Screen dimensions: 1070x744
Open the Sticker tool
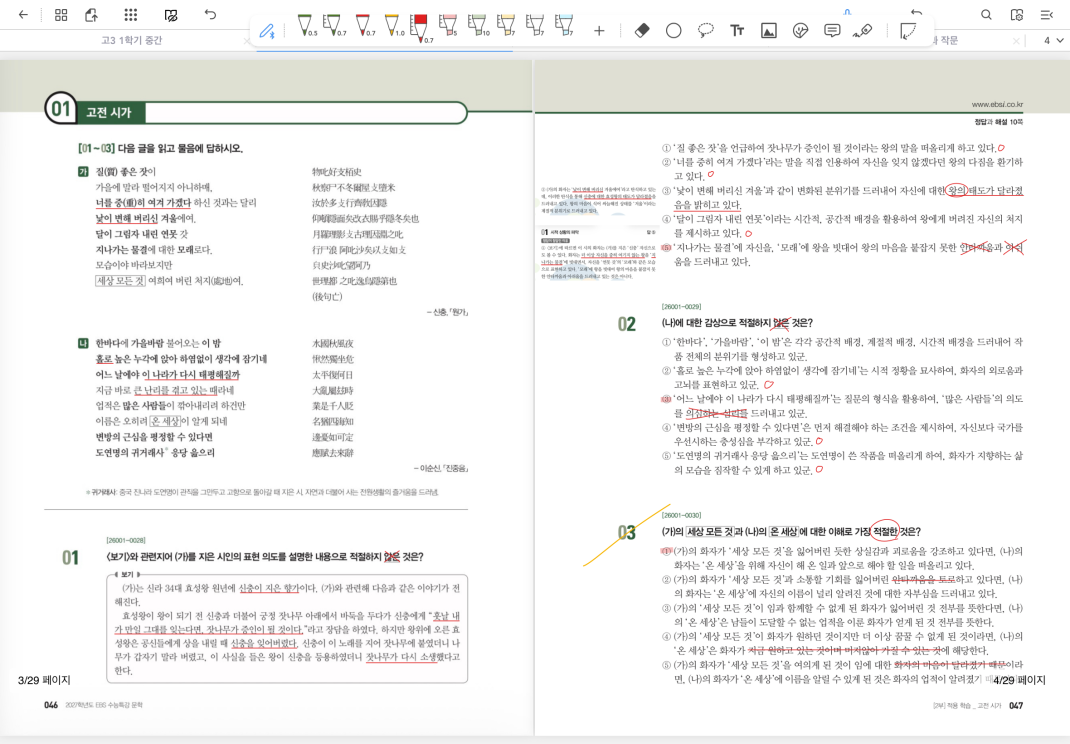tap(799, 31)
